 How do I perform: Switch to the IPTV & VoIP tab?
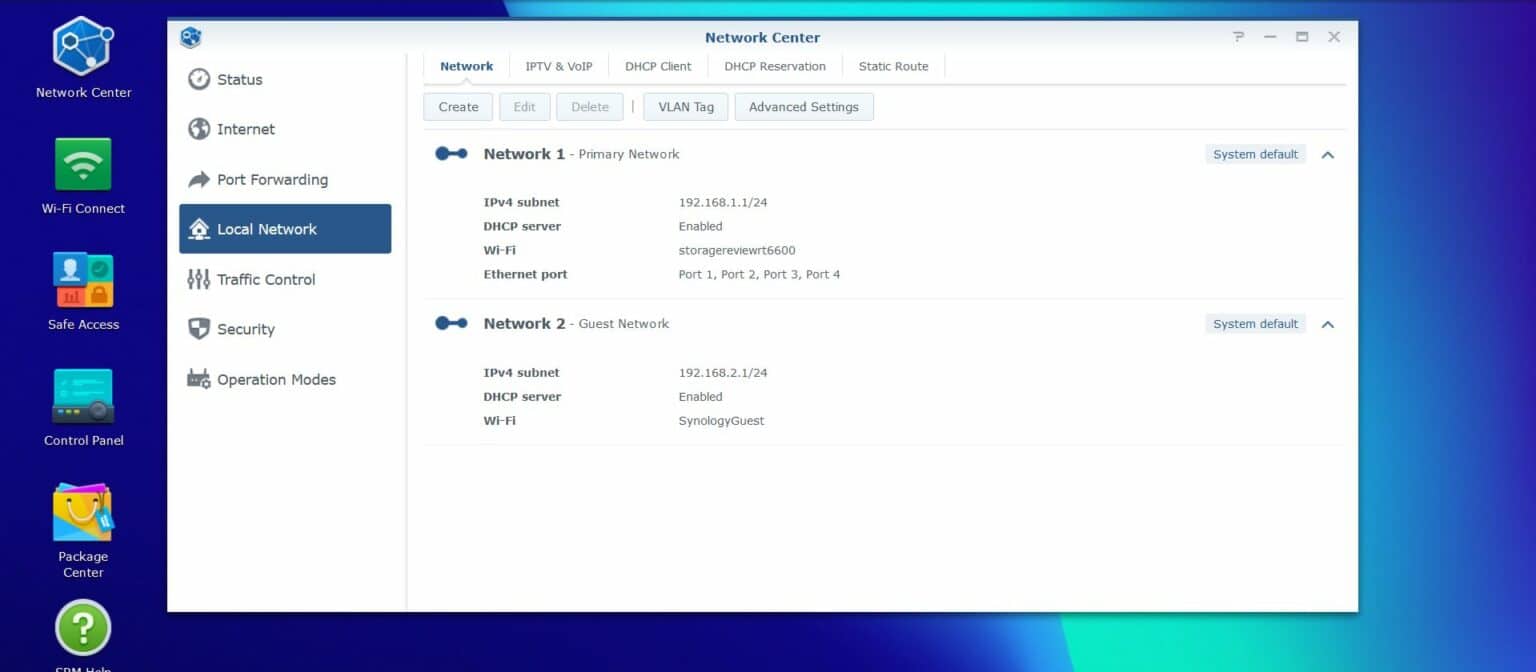[559, 67]
